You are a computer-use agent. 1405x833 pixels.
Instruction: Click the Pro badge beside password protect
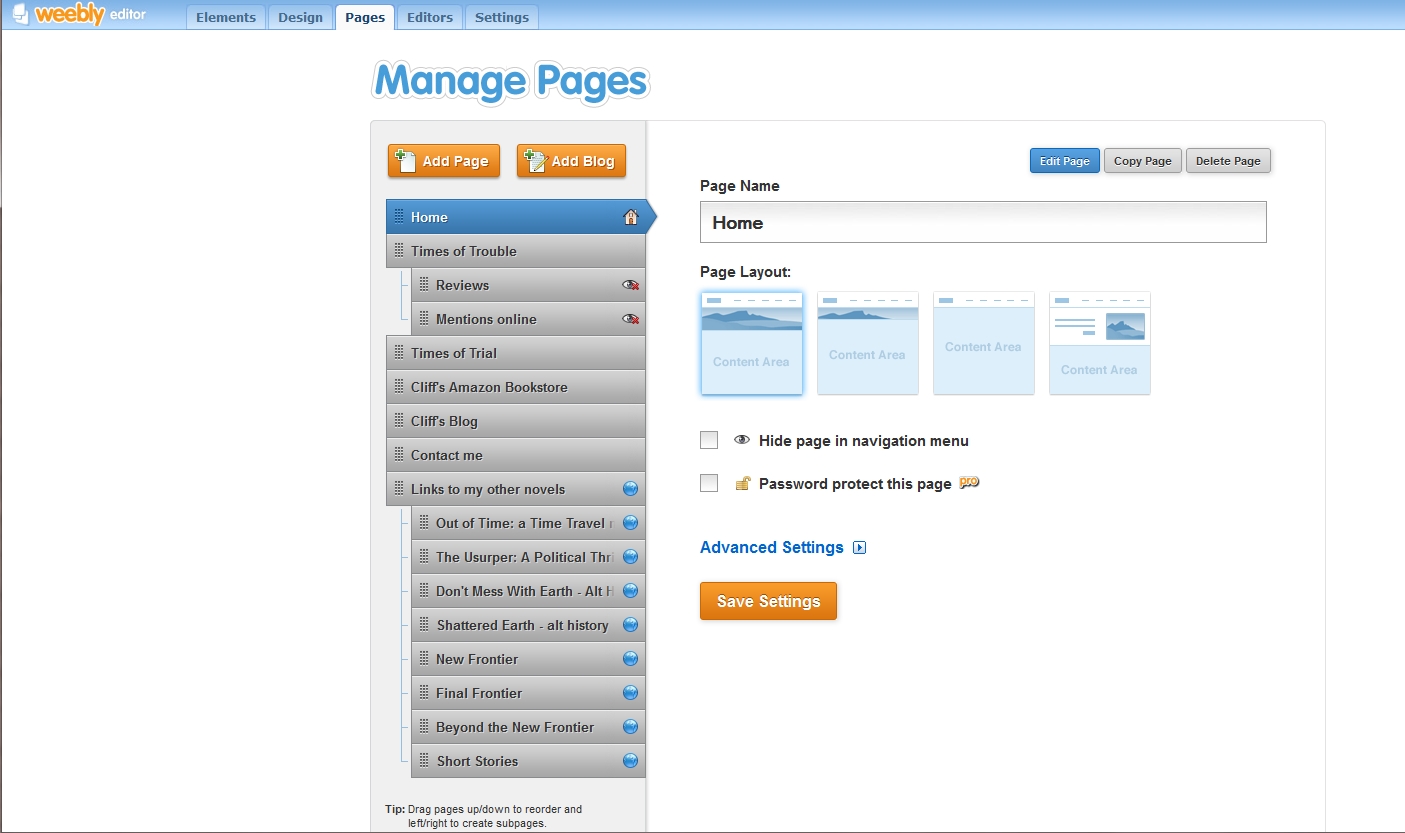click(968, 483)
